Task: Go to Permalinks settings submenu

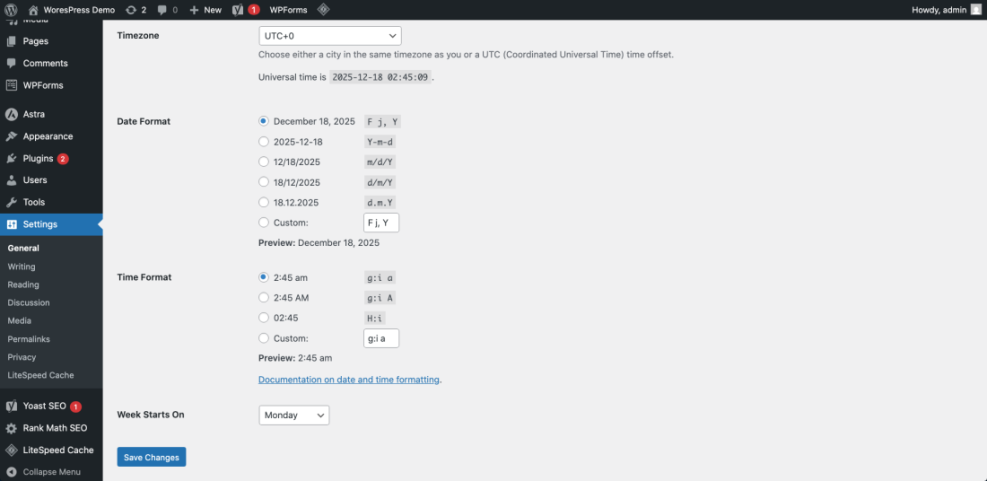Action: (29, 339)
